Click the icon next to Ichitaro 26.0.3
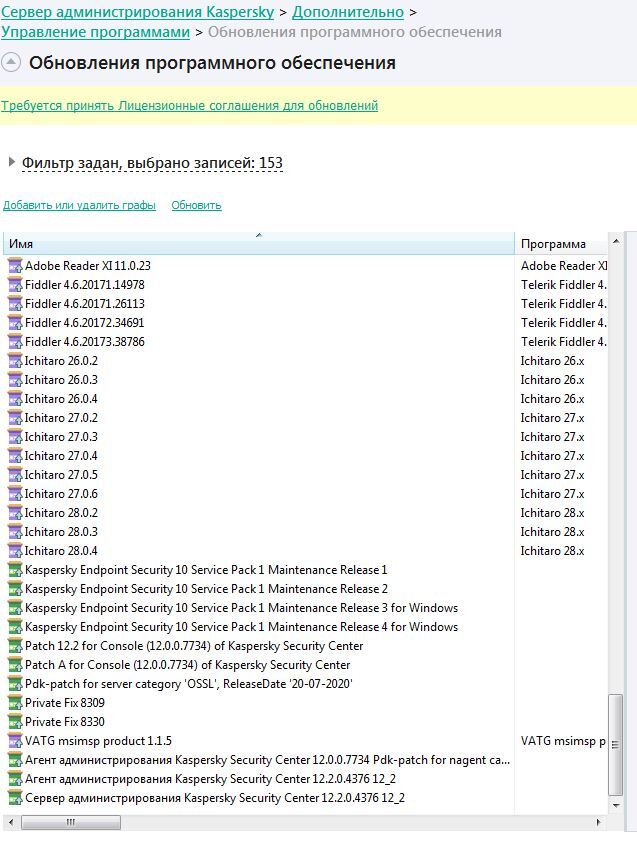 (15, 379)
